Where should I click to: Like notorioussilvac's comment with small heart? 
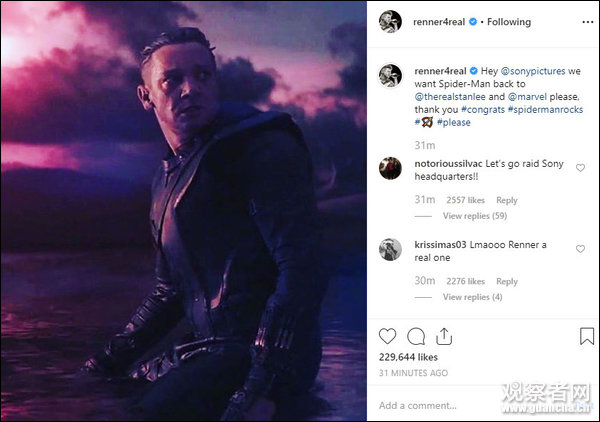(x=580, y=167)
